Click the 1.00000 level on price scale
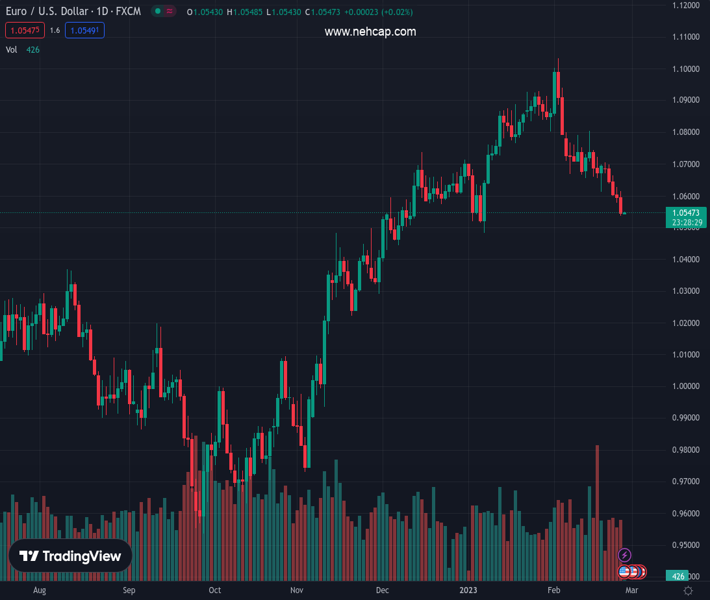Viewport: 710px width, 600px height. (x=685, y=386)
